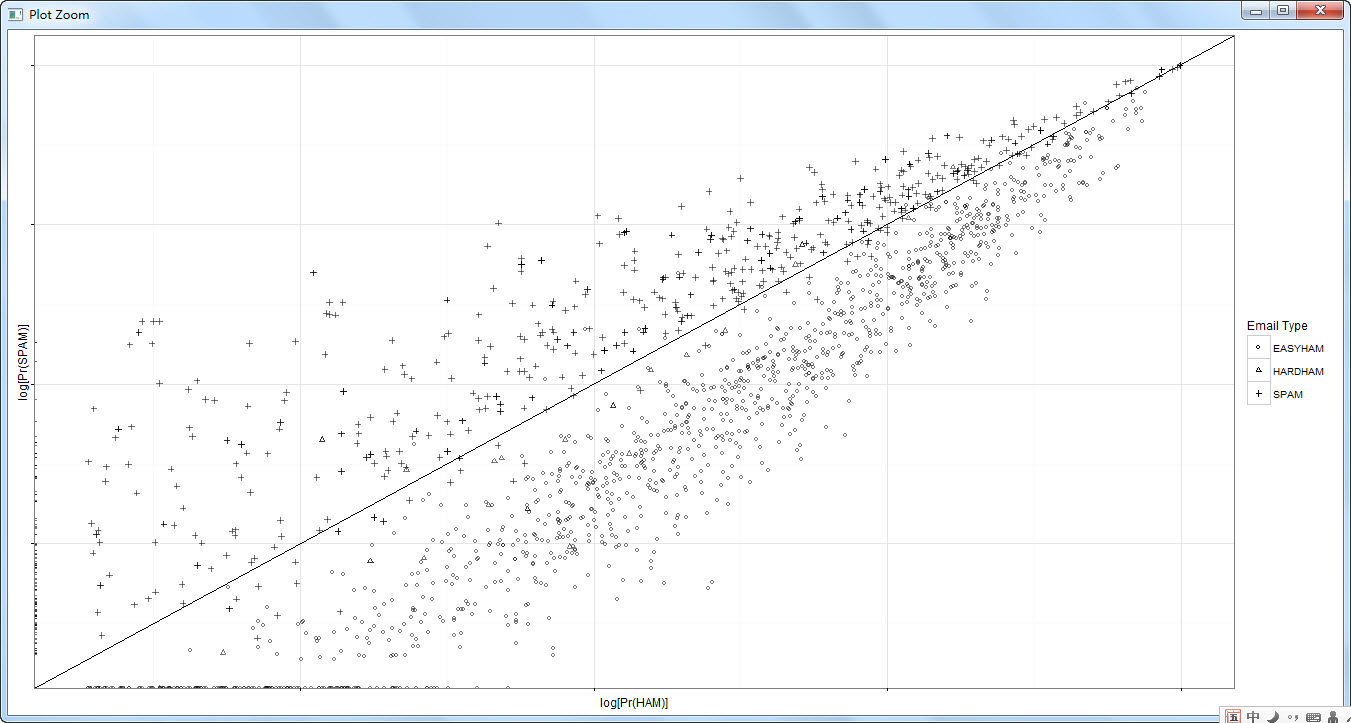Screen dimensions: 1351x723
Task: Click the "Email Type" legend title
Action: [x=1277, y=326]
